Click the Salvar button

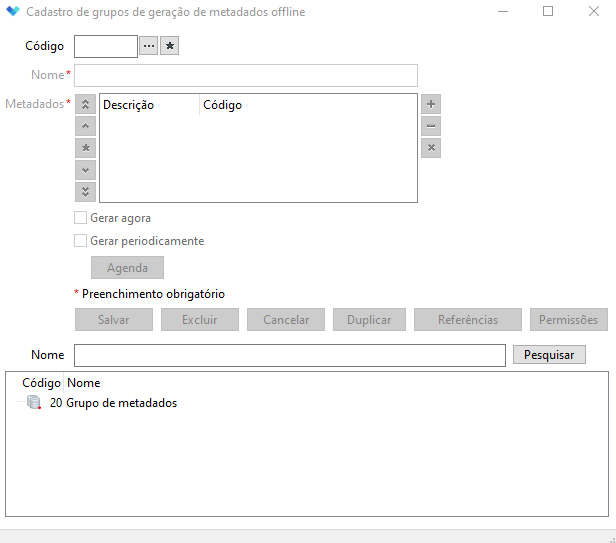click(114, 319)
